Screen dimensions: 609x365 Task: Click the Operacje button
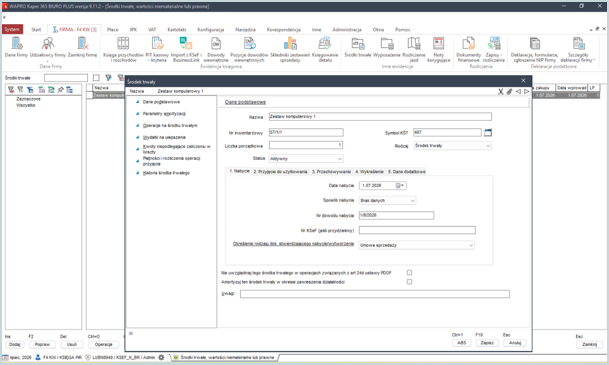[x=103, y=344]
